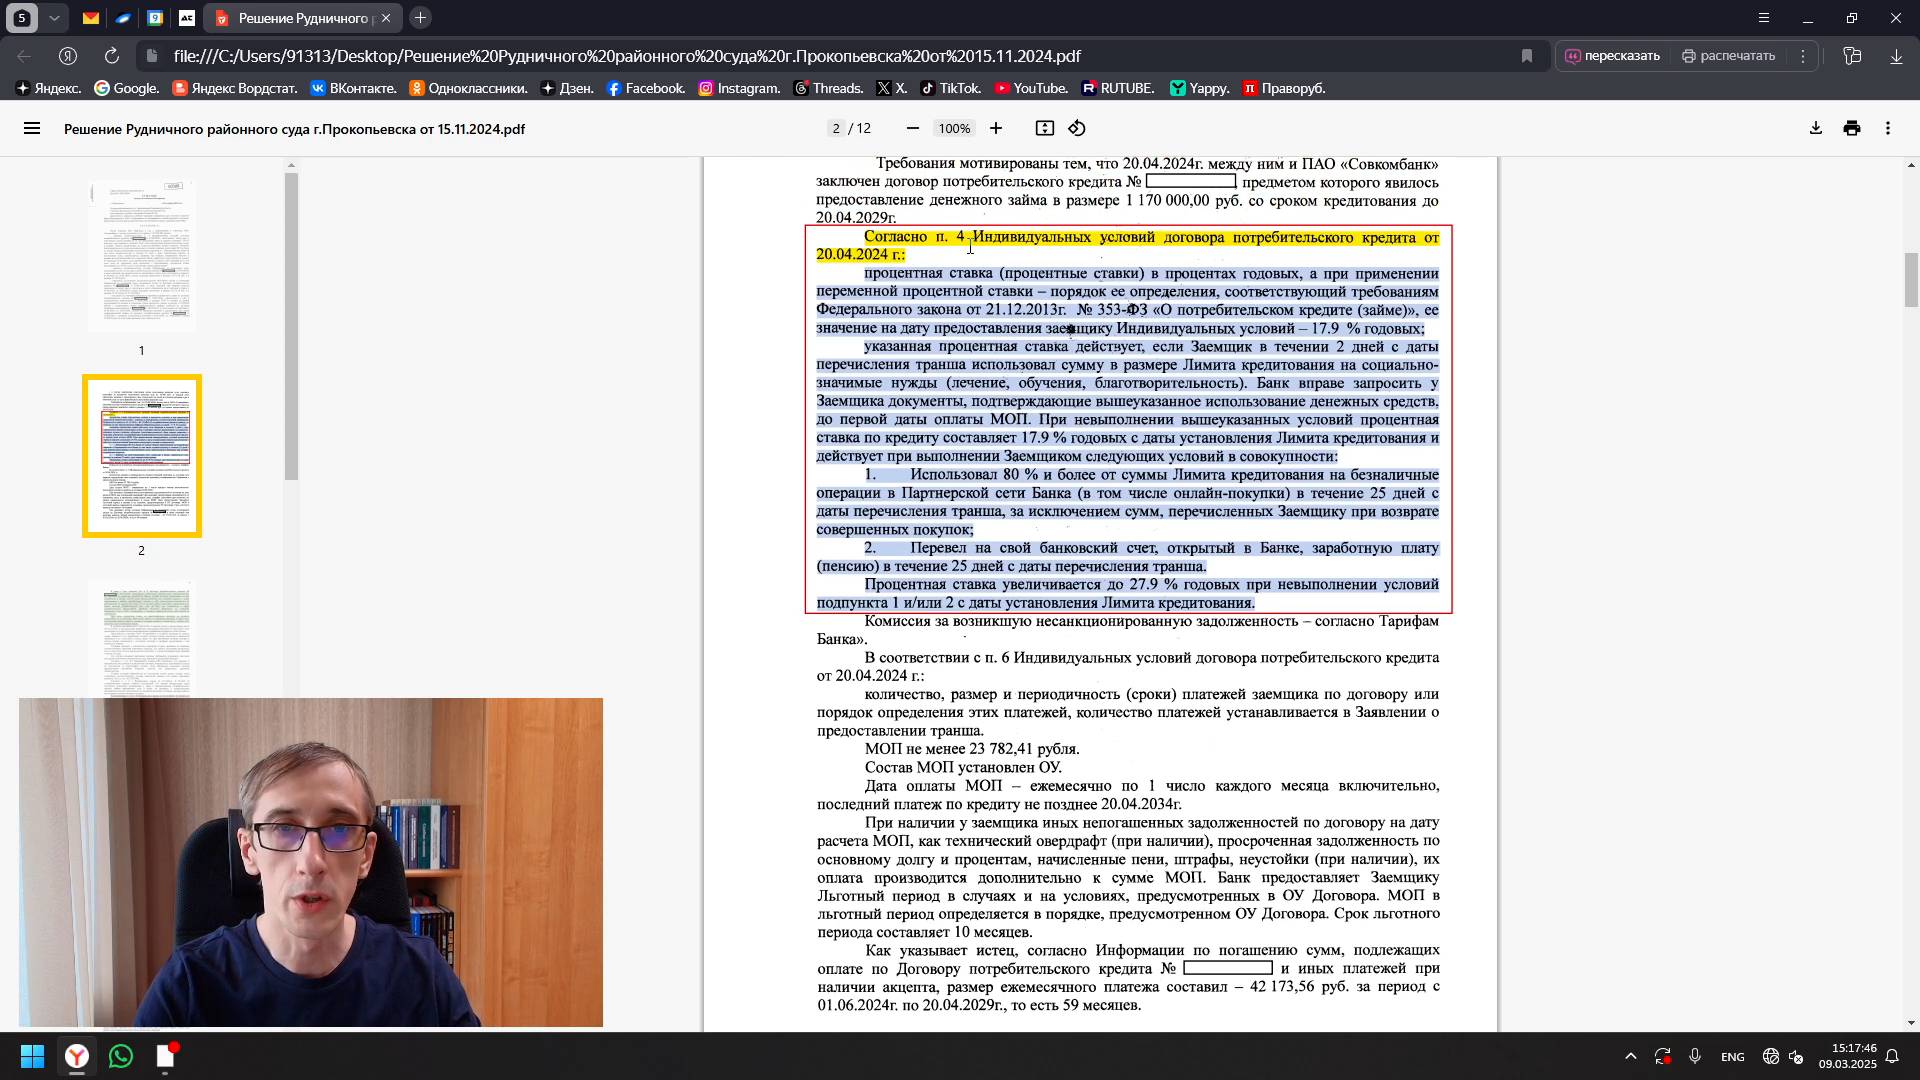Screen dimensions: 1920x1080
Task: Download the PDF from viewer toolbar
Action: (1816, 128)
